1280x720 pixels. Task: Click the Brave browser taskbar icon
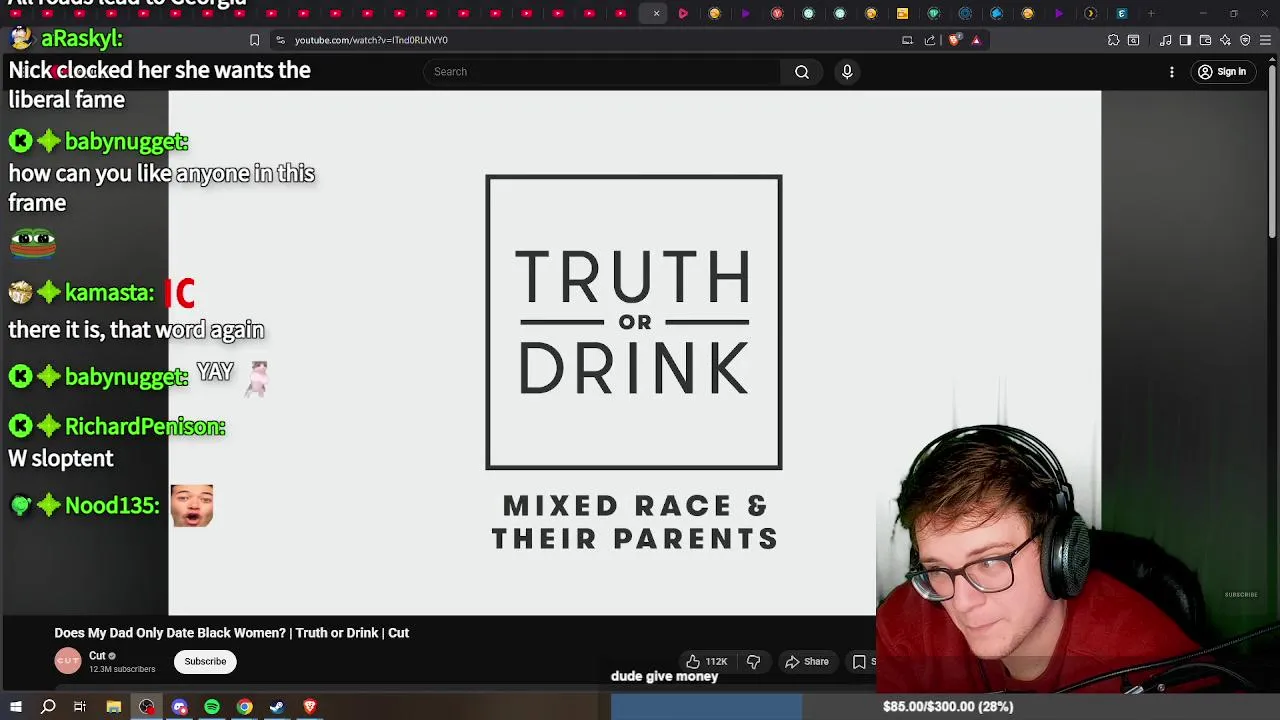click(310, 707)
